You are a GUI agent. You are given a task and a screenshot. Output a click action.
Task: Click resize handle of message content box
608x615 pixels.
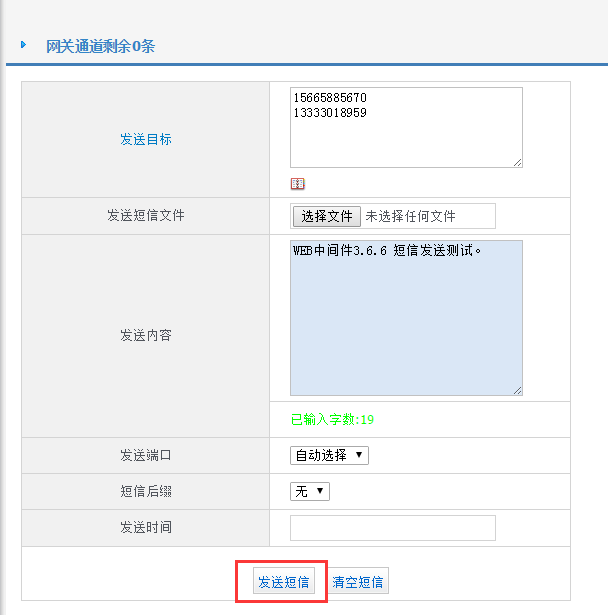point(517,390)
